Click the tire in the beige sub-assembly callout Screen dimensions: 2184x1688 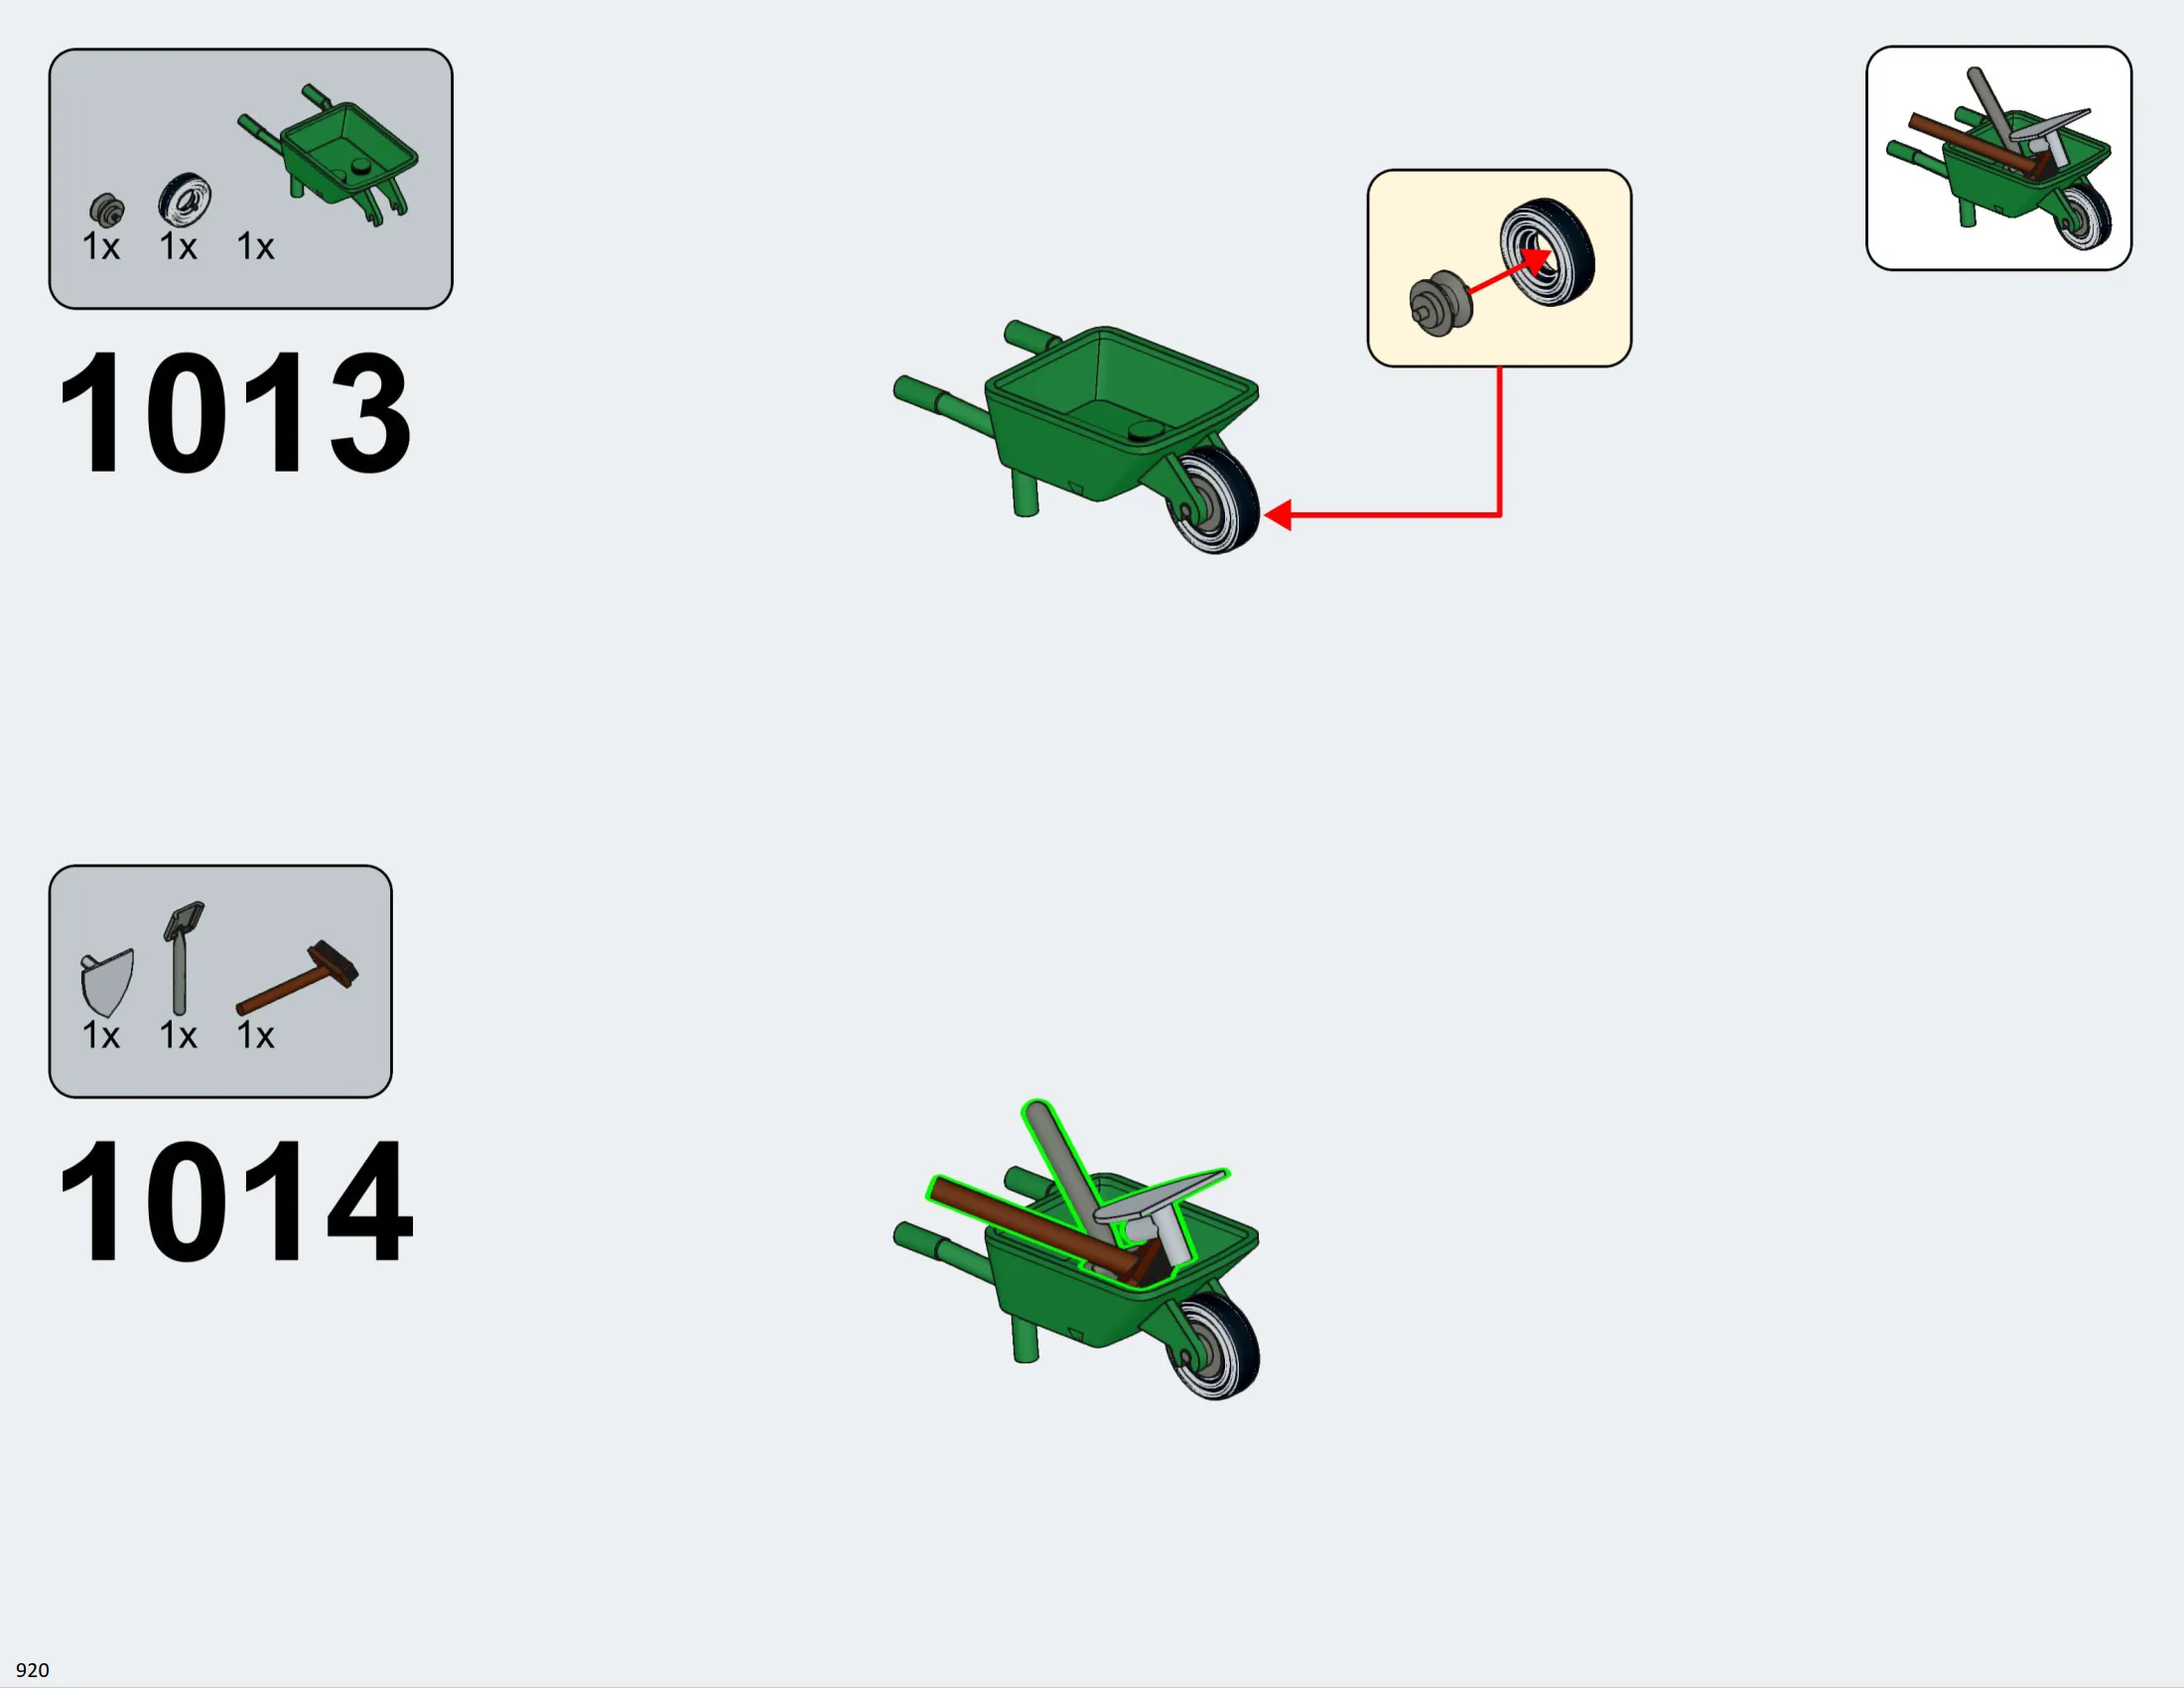point(1547,252)
